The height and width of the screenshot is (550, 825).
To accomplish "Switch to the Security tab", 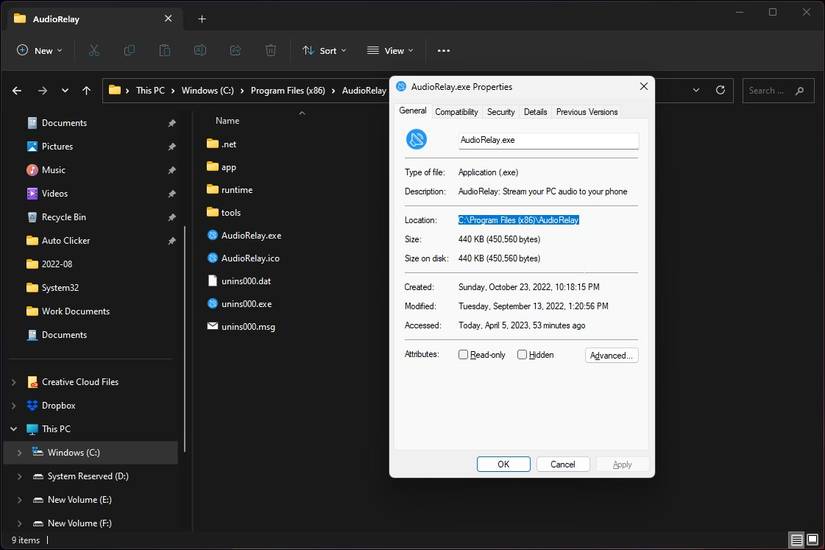I will coord(500,112).
